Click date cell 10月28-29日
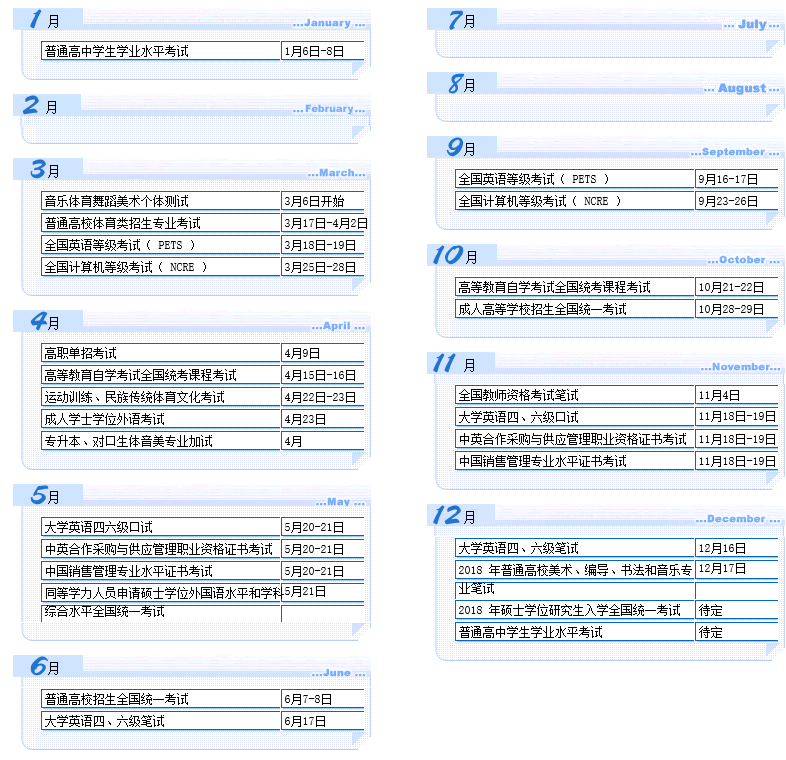Viewport: 786px width, 760px height. (x=737, y=309)
